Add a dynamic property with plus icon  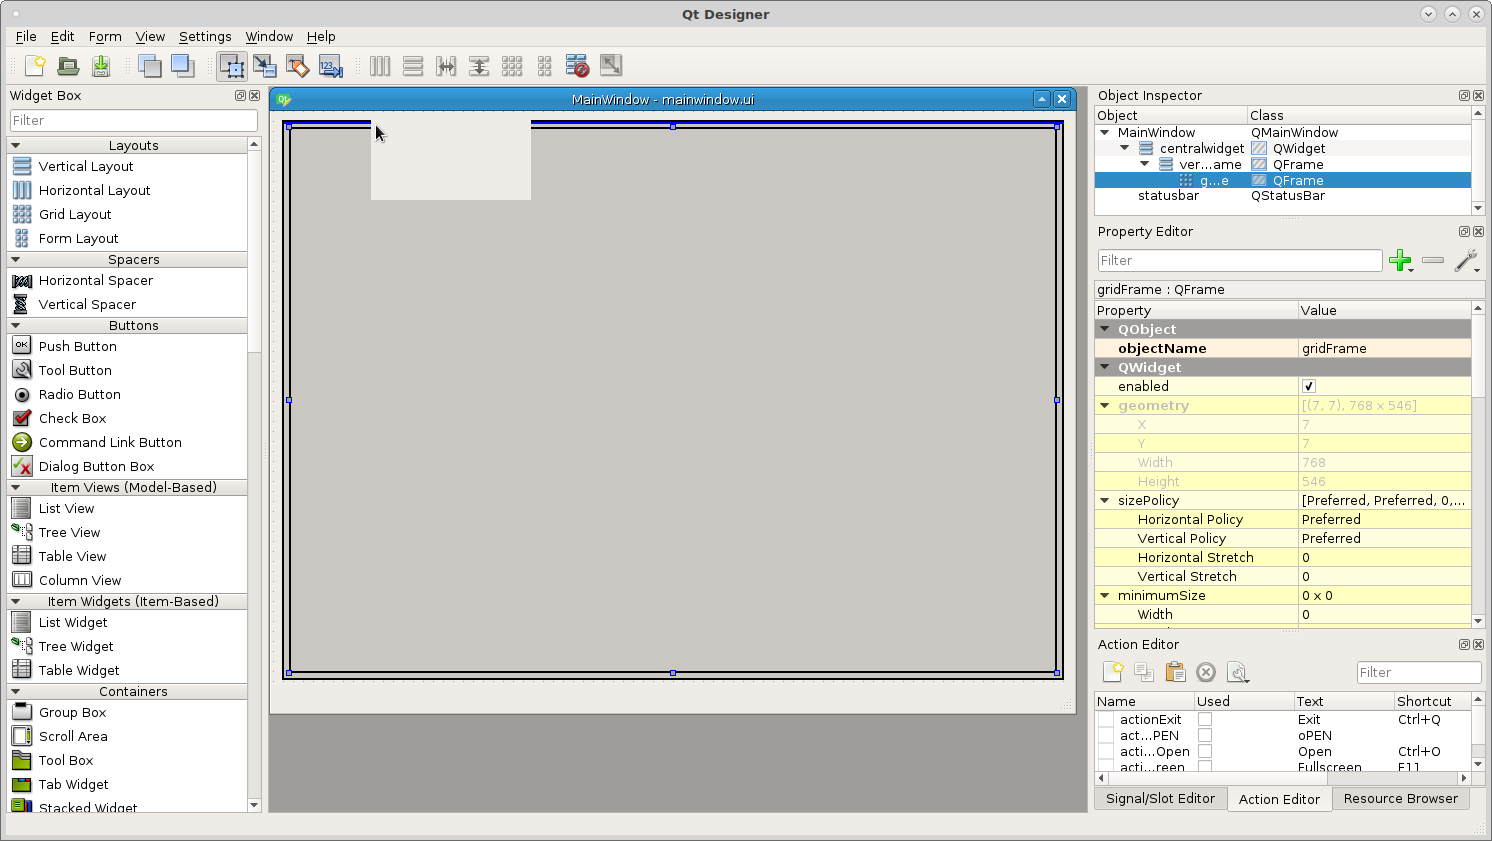pos(1401,261)
